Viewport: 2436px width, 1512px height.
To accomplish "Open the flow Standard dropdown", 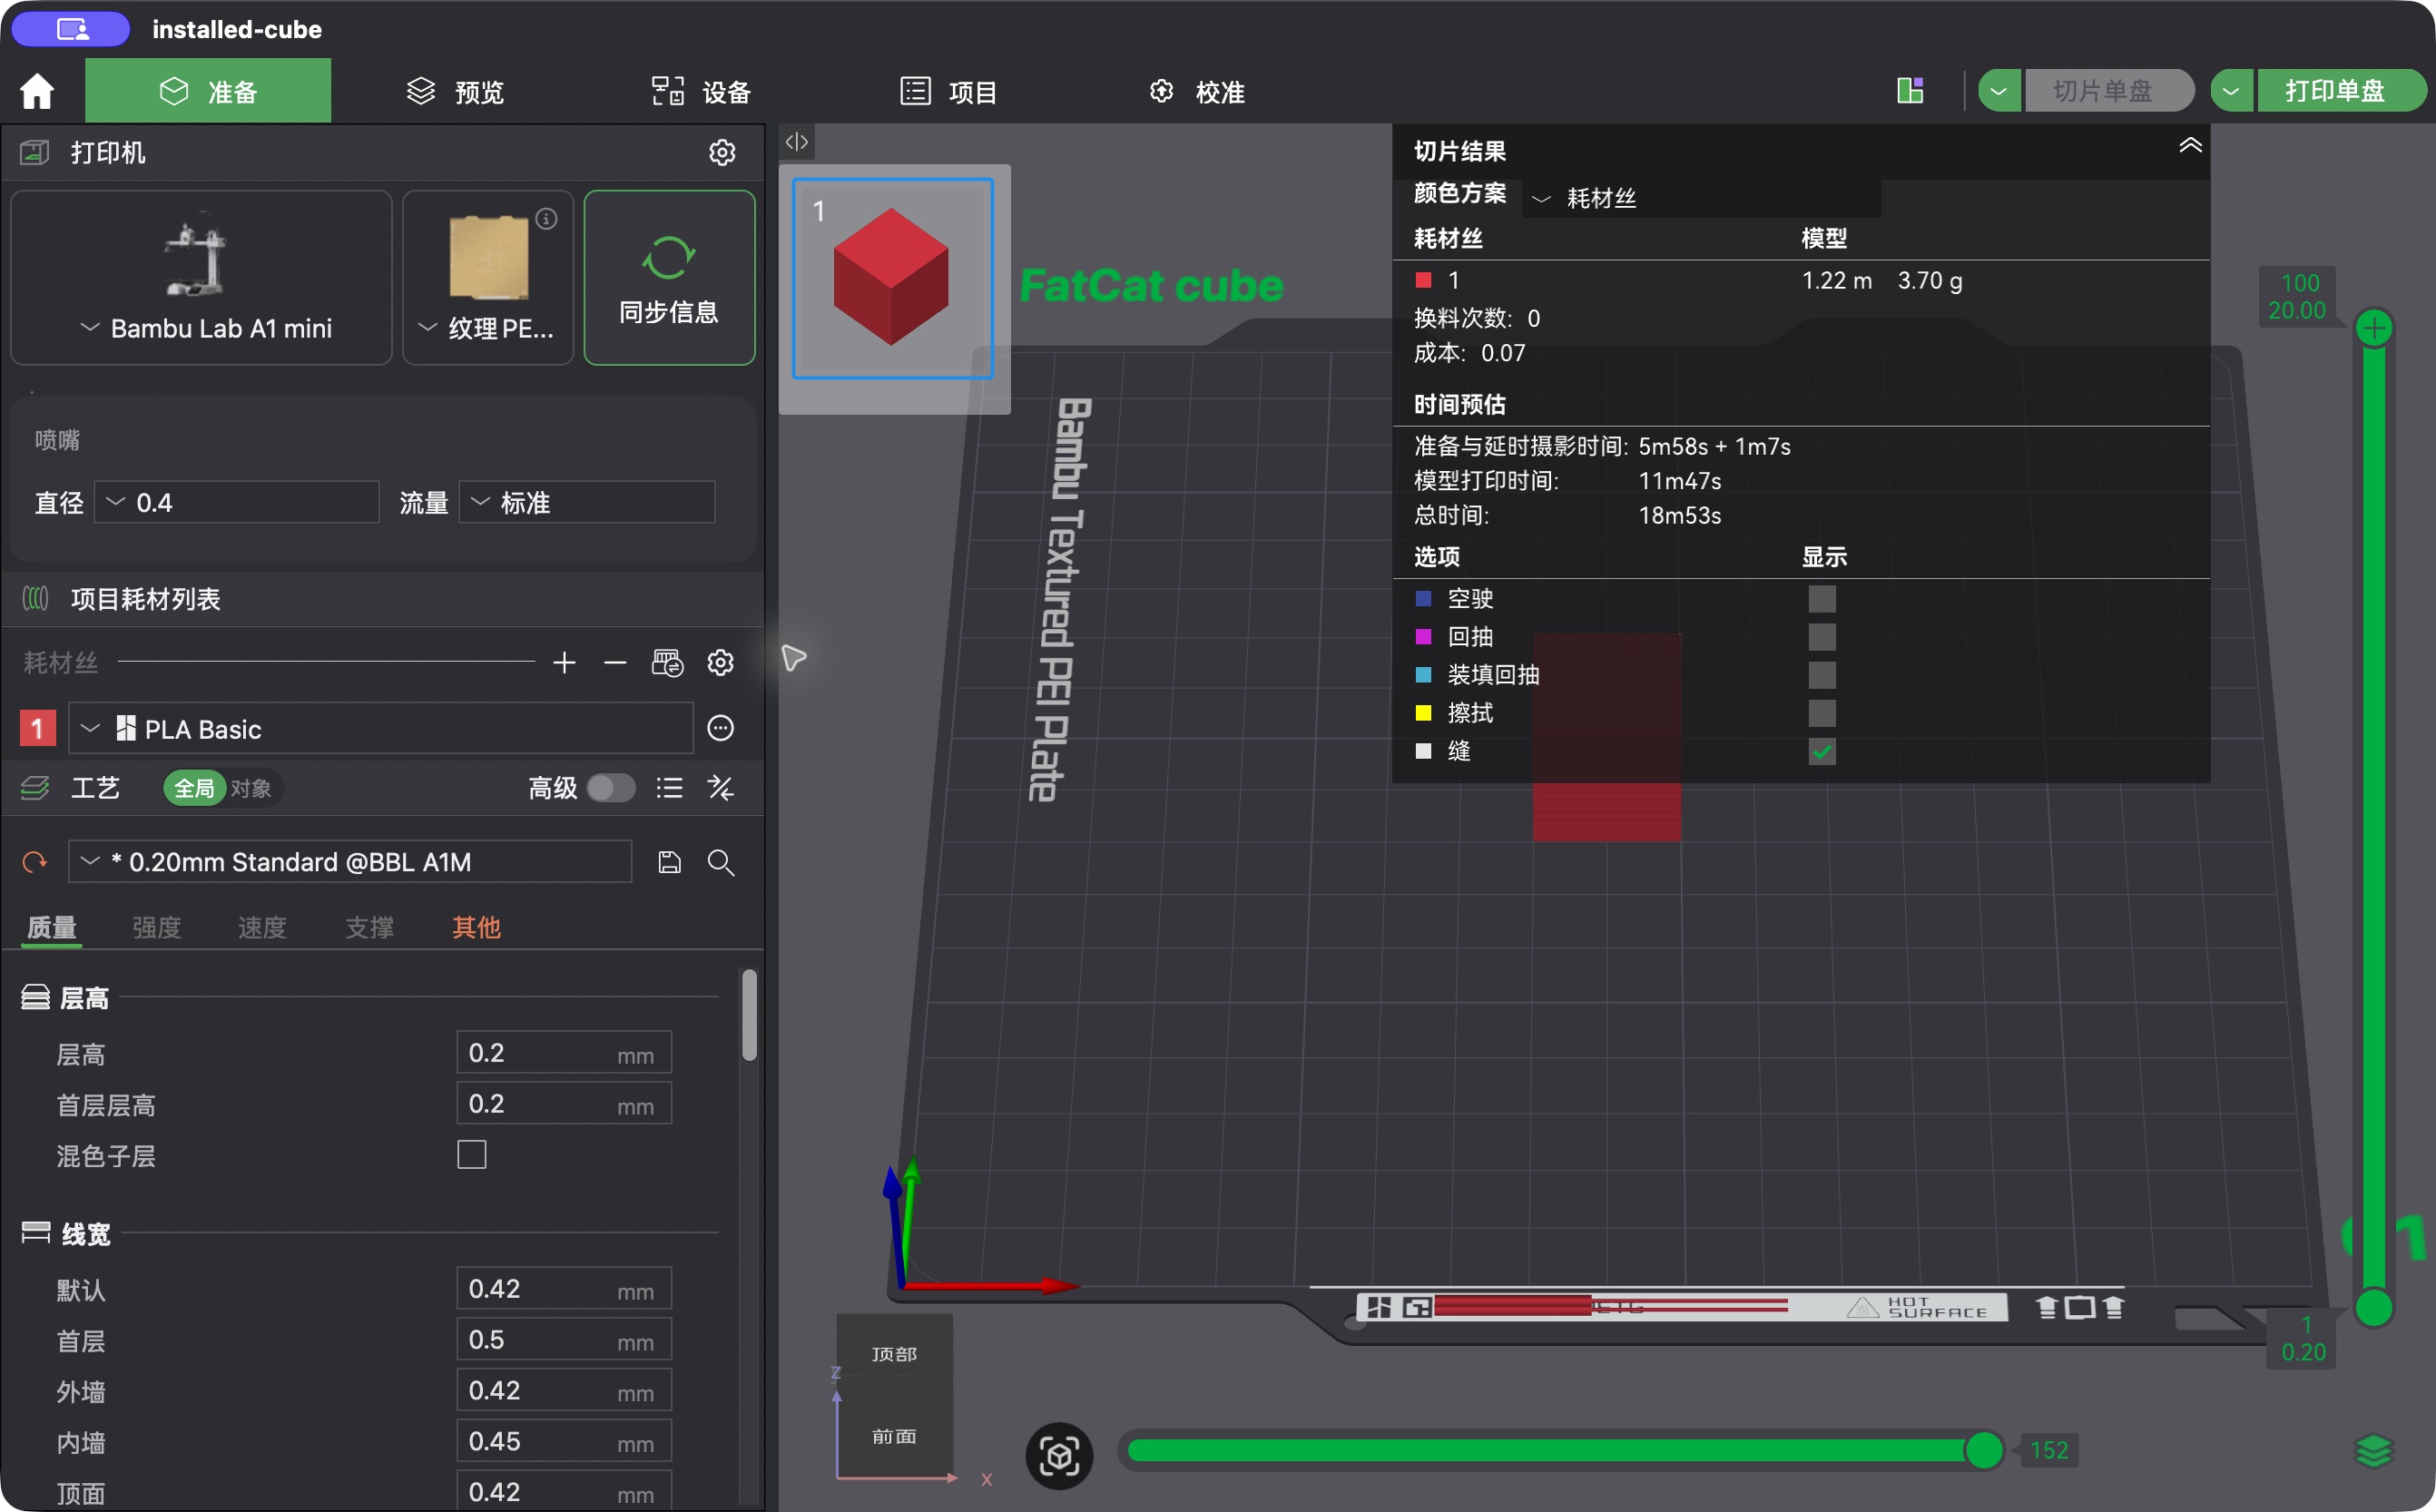I will (586, 502).
